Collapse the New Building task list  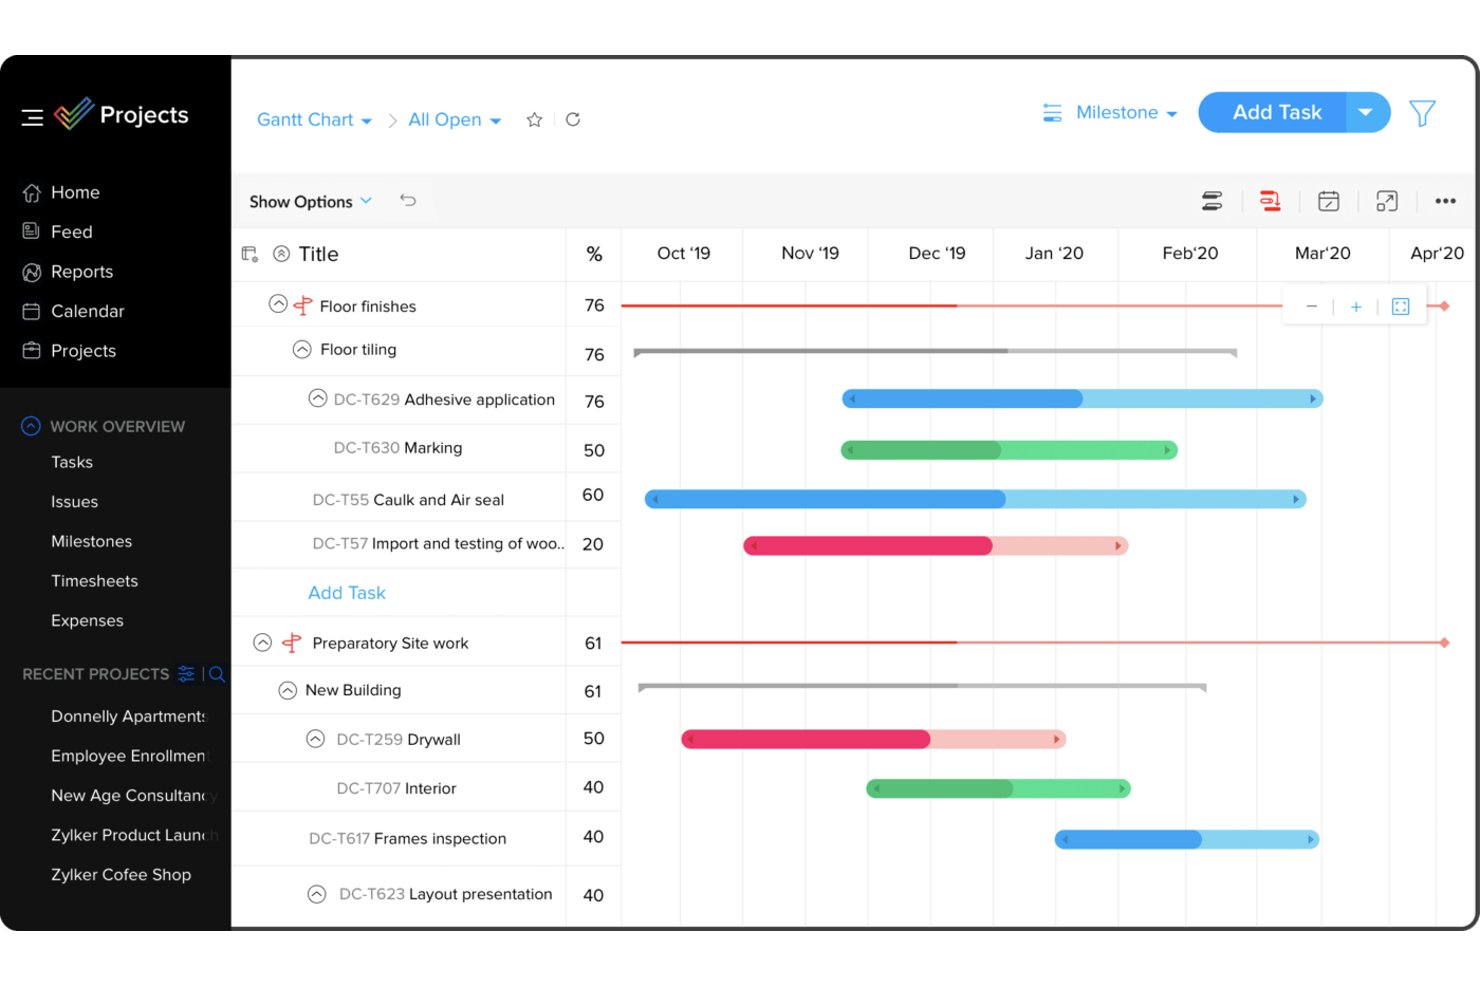pyautogui.click(x=288, y=690)
